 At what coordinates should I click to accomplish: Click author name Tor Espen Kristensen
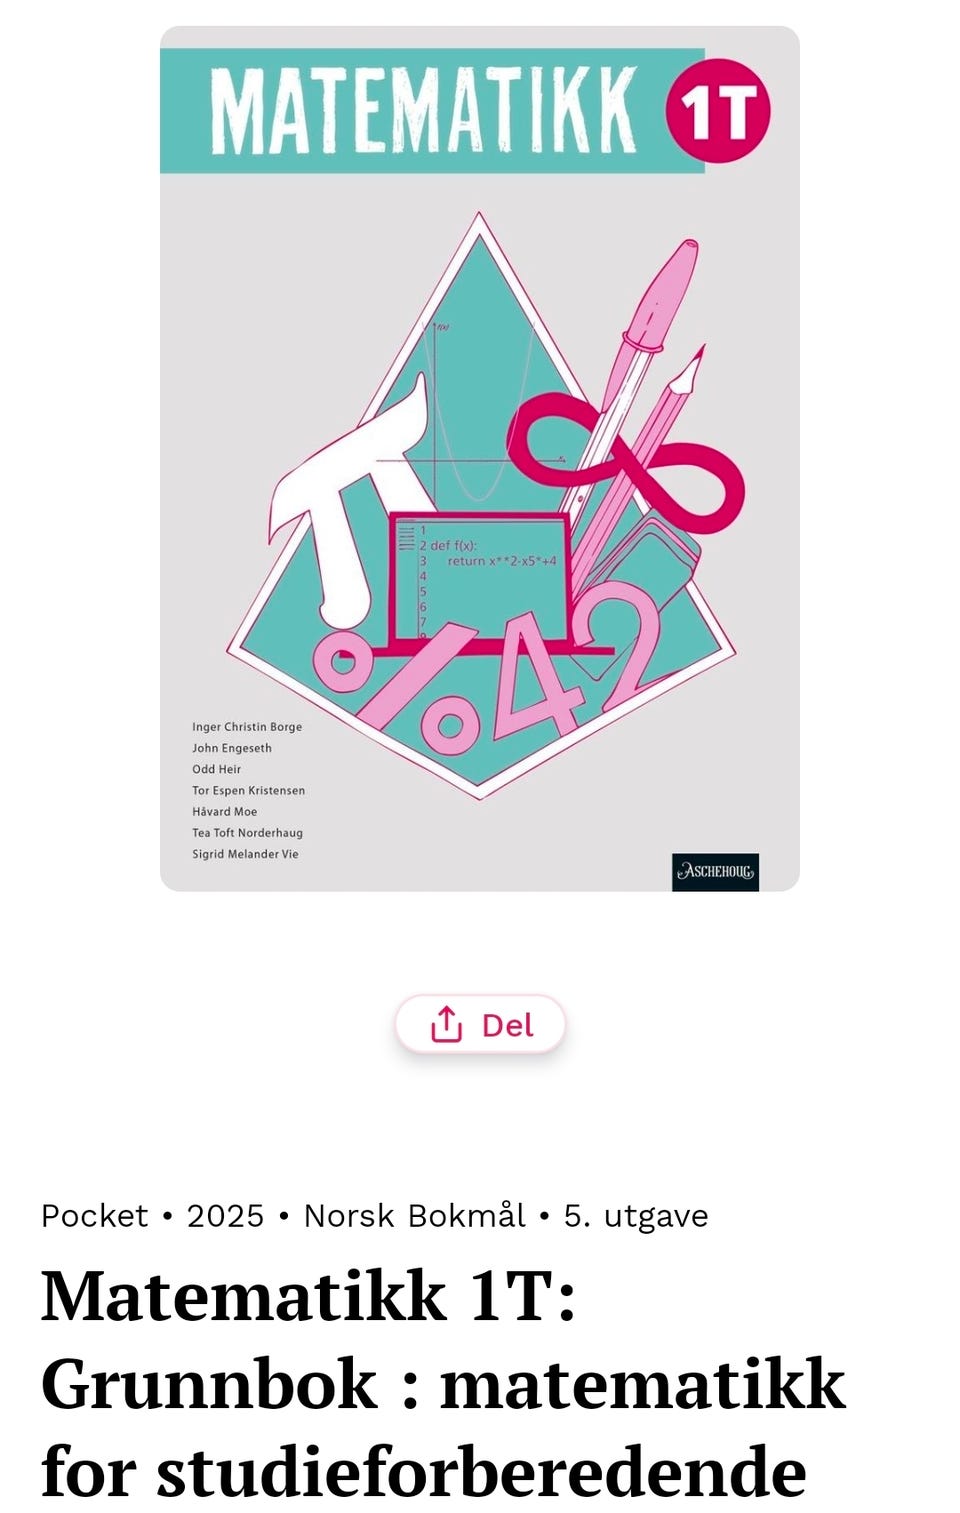click(x=249, y=790)
